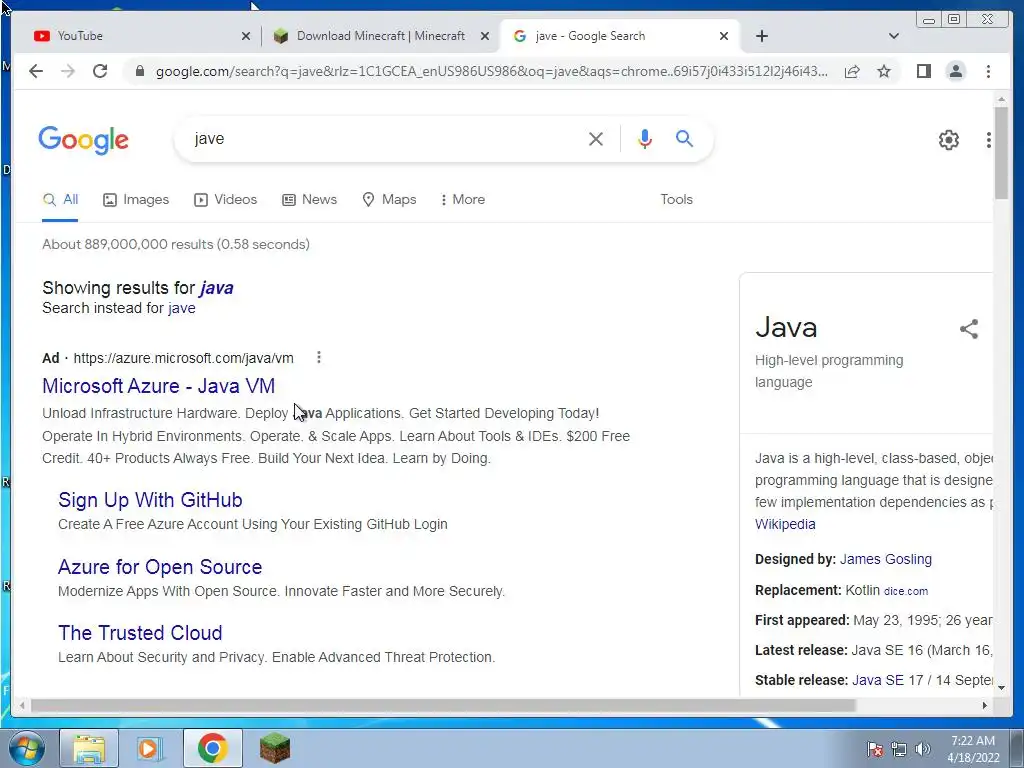Click the About 889,000,000 results text
1024x768 pixels.
coord(176,244)
